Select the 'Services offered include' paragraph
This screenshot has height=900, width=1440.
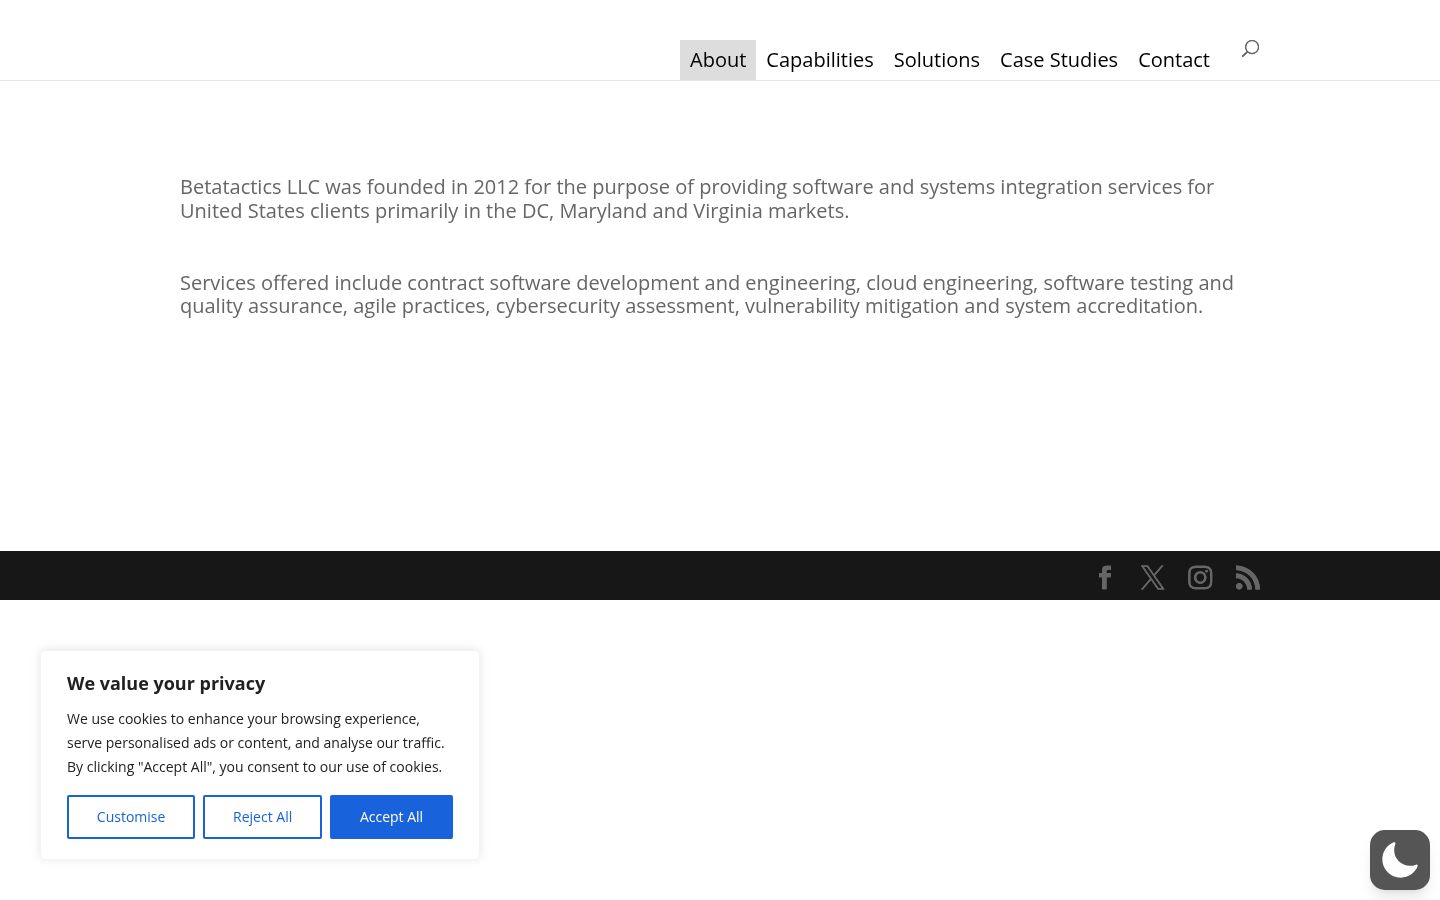click(x=707, y=295)
